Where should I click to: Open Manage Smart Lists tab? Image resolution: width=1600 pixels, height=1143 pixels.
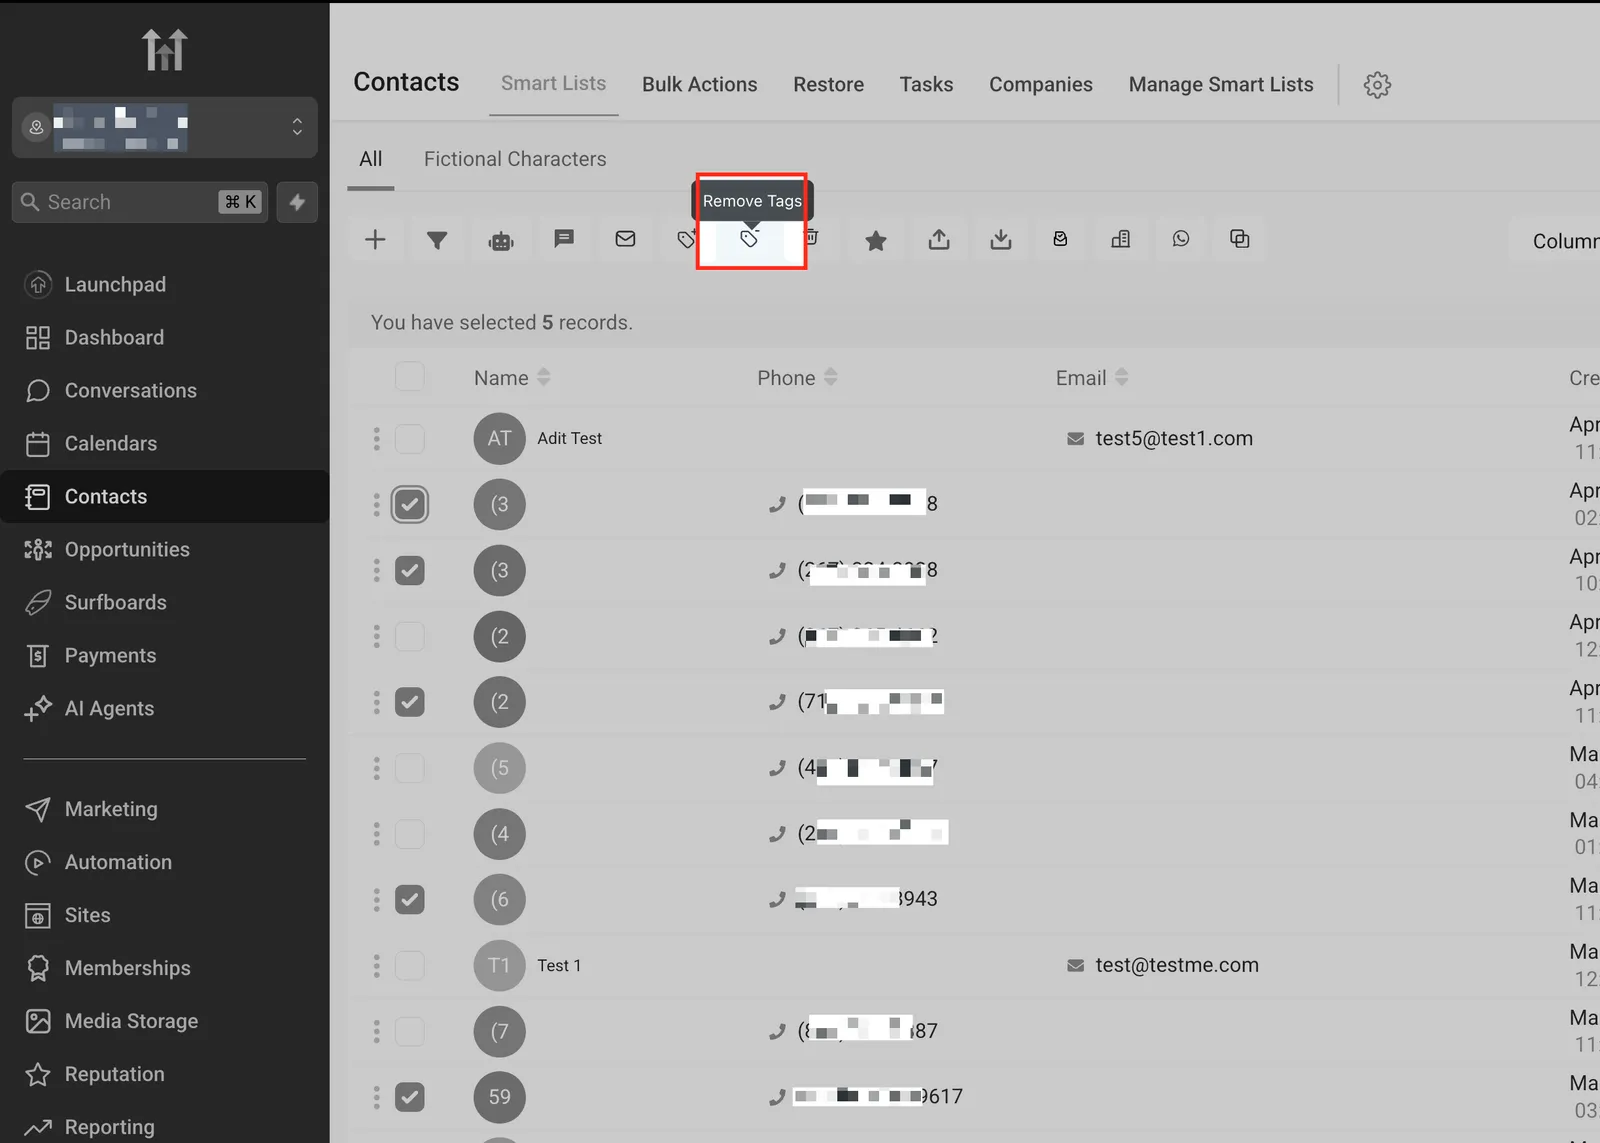1221,85
